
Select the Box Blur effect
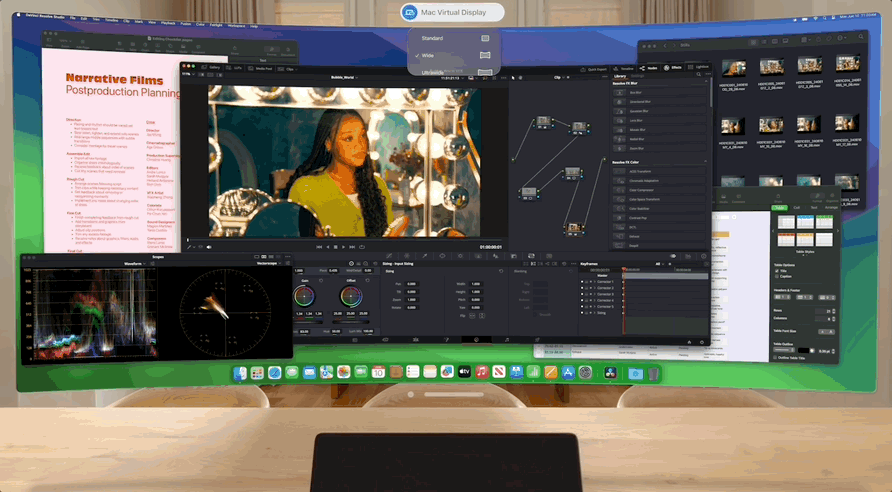pyautogui.click(x=659, y=92)
